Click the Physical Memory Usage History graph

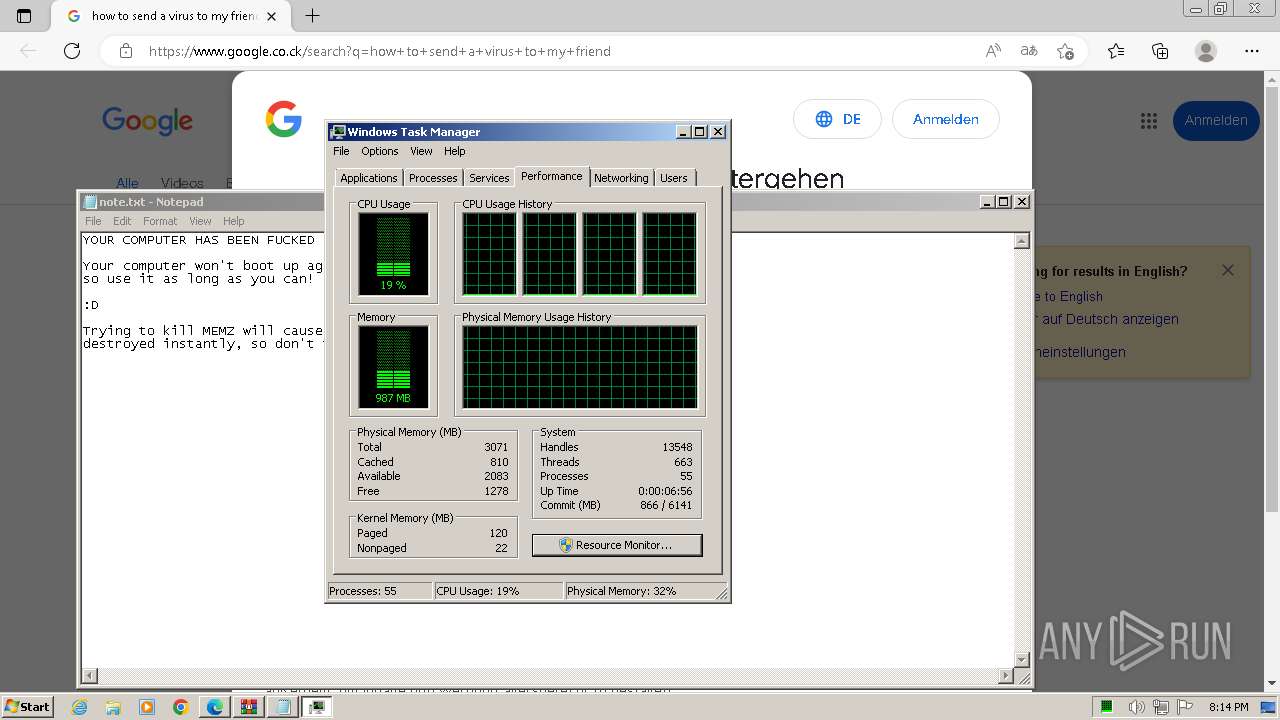pos(579,367)
